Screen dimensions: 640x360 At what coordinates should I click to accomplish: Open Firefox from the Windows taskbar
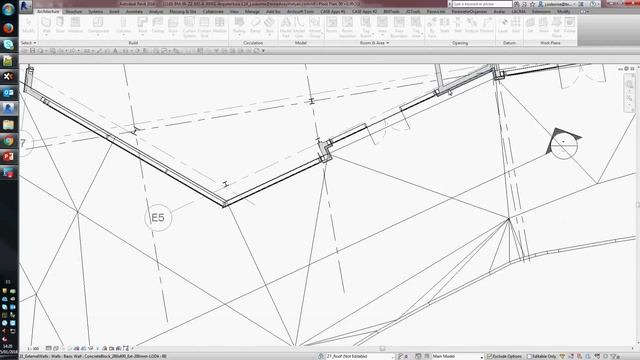pyautogui.click(x=8, y=28)
